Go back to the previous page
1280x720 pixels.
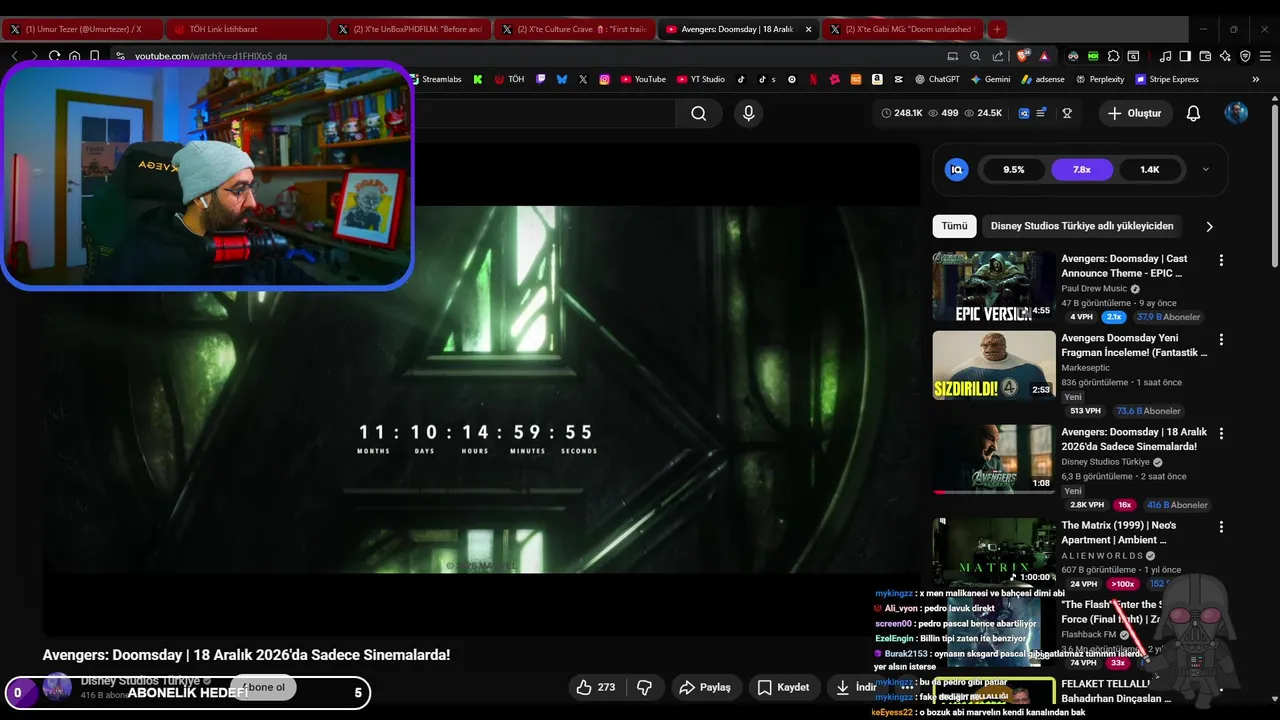pyautogui.click(x=14, y=56)
